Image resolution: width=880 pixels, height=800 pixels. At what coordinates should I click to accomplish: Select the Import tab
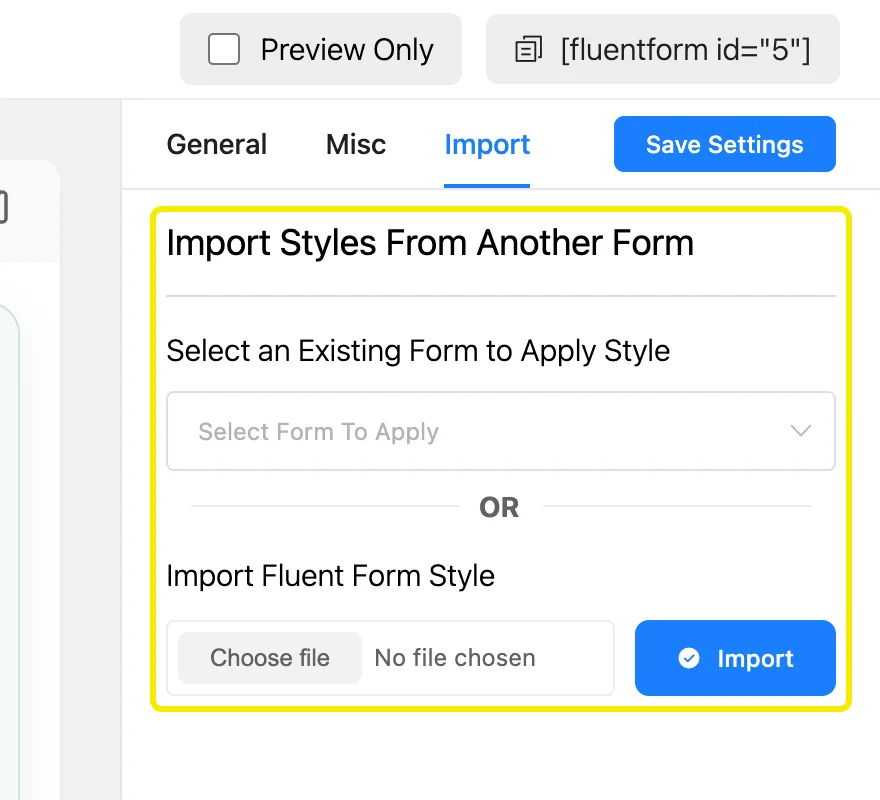[487, 144]
